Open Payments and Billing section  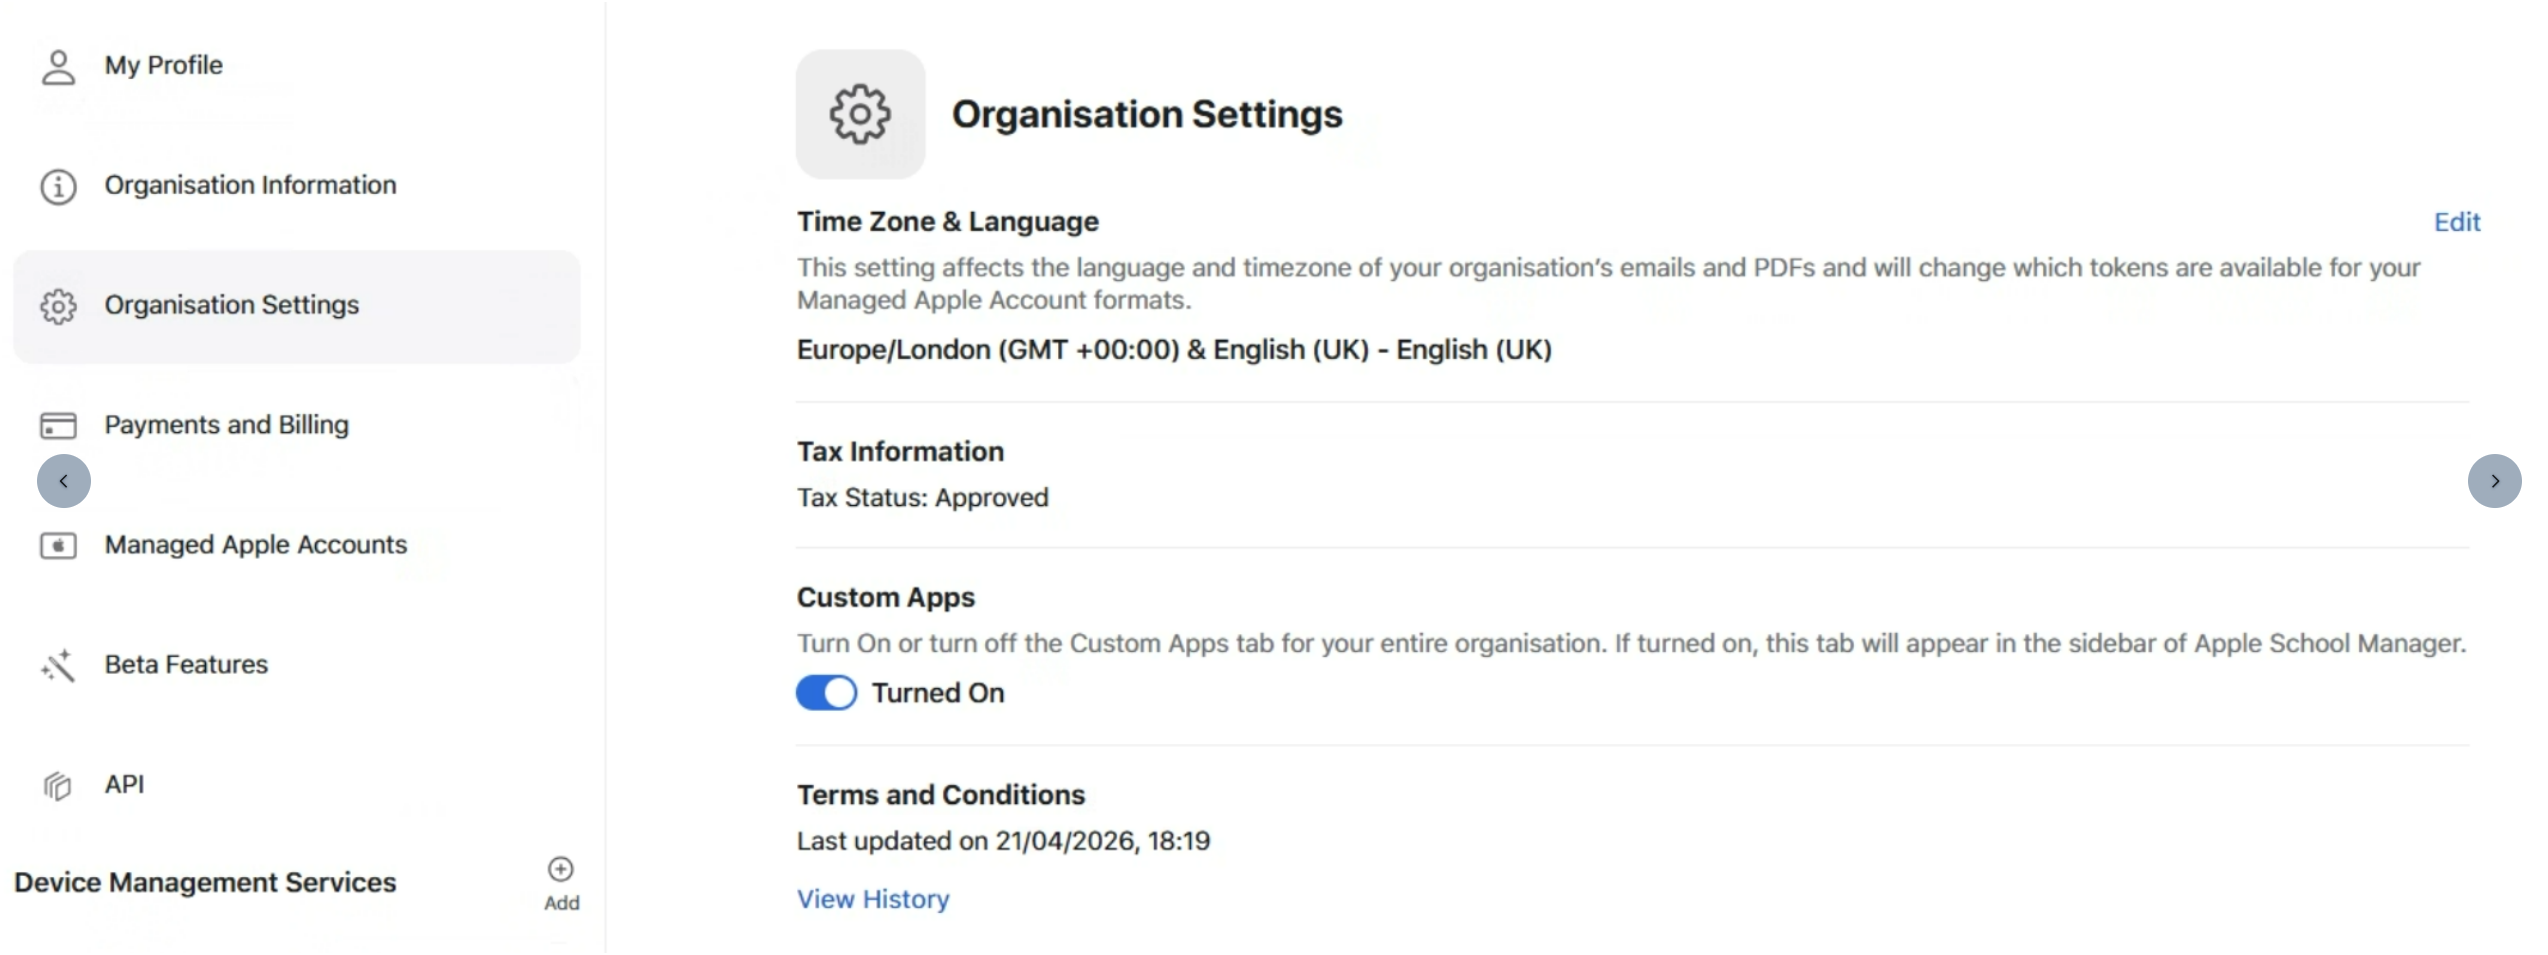(x=227, y=425)
